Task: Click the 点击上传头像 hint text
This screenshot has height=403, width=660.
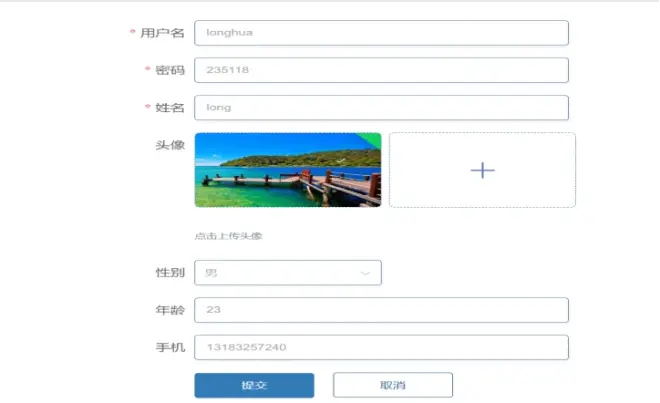Action: 228,237
